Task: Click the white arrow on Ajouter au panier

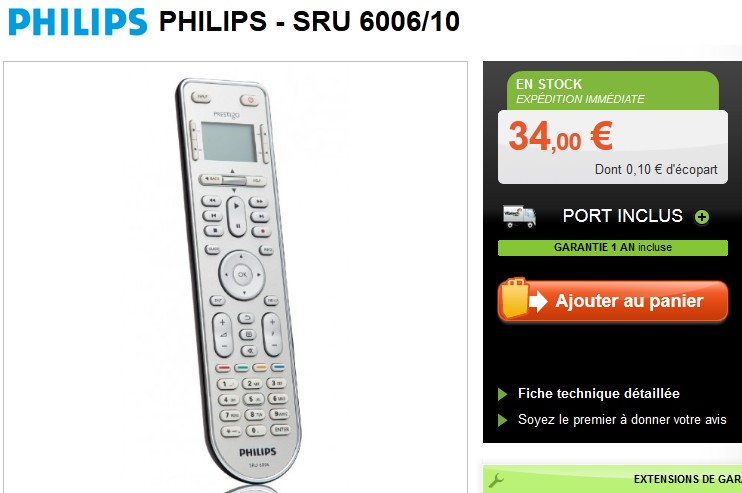Action: tap(538, 301)
